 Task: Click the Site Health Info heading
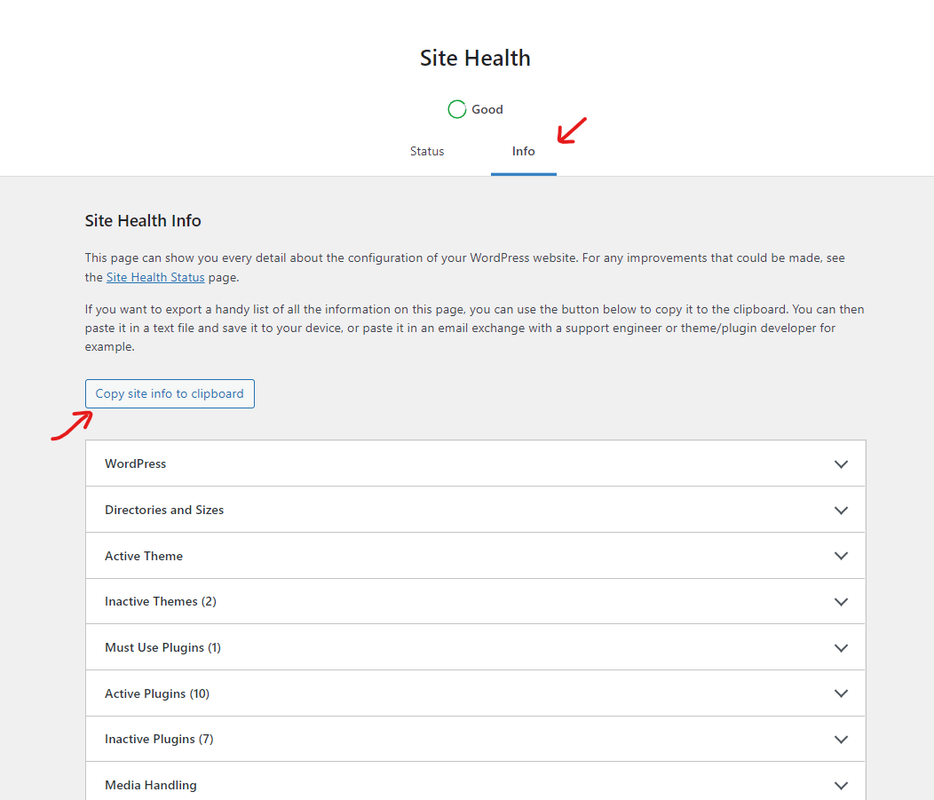coord(143,221)
